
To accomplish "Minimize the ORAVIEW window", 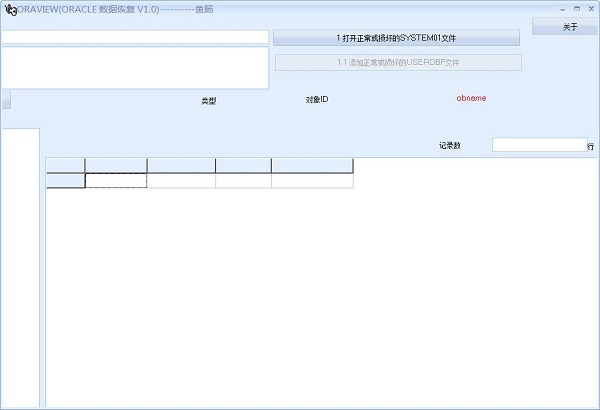I will pyautogui.click(x=562, y=9).
